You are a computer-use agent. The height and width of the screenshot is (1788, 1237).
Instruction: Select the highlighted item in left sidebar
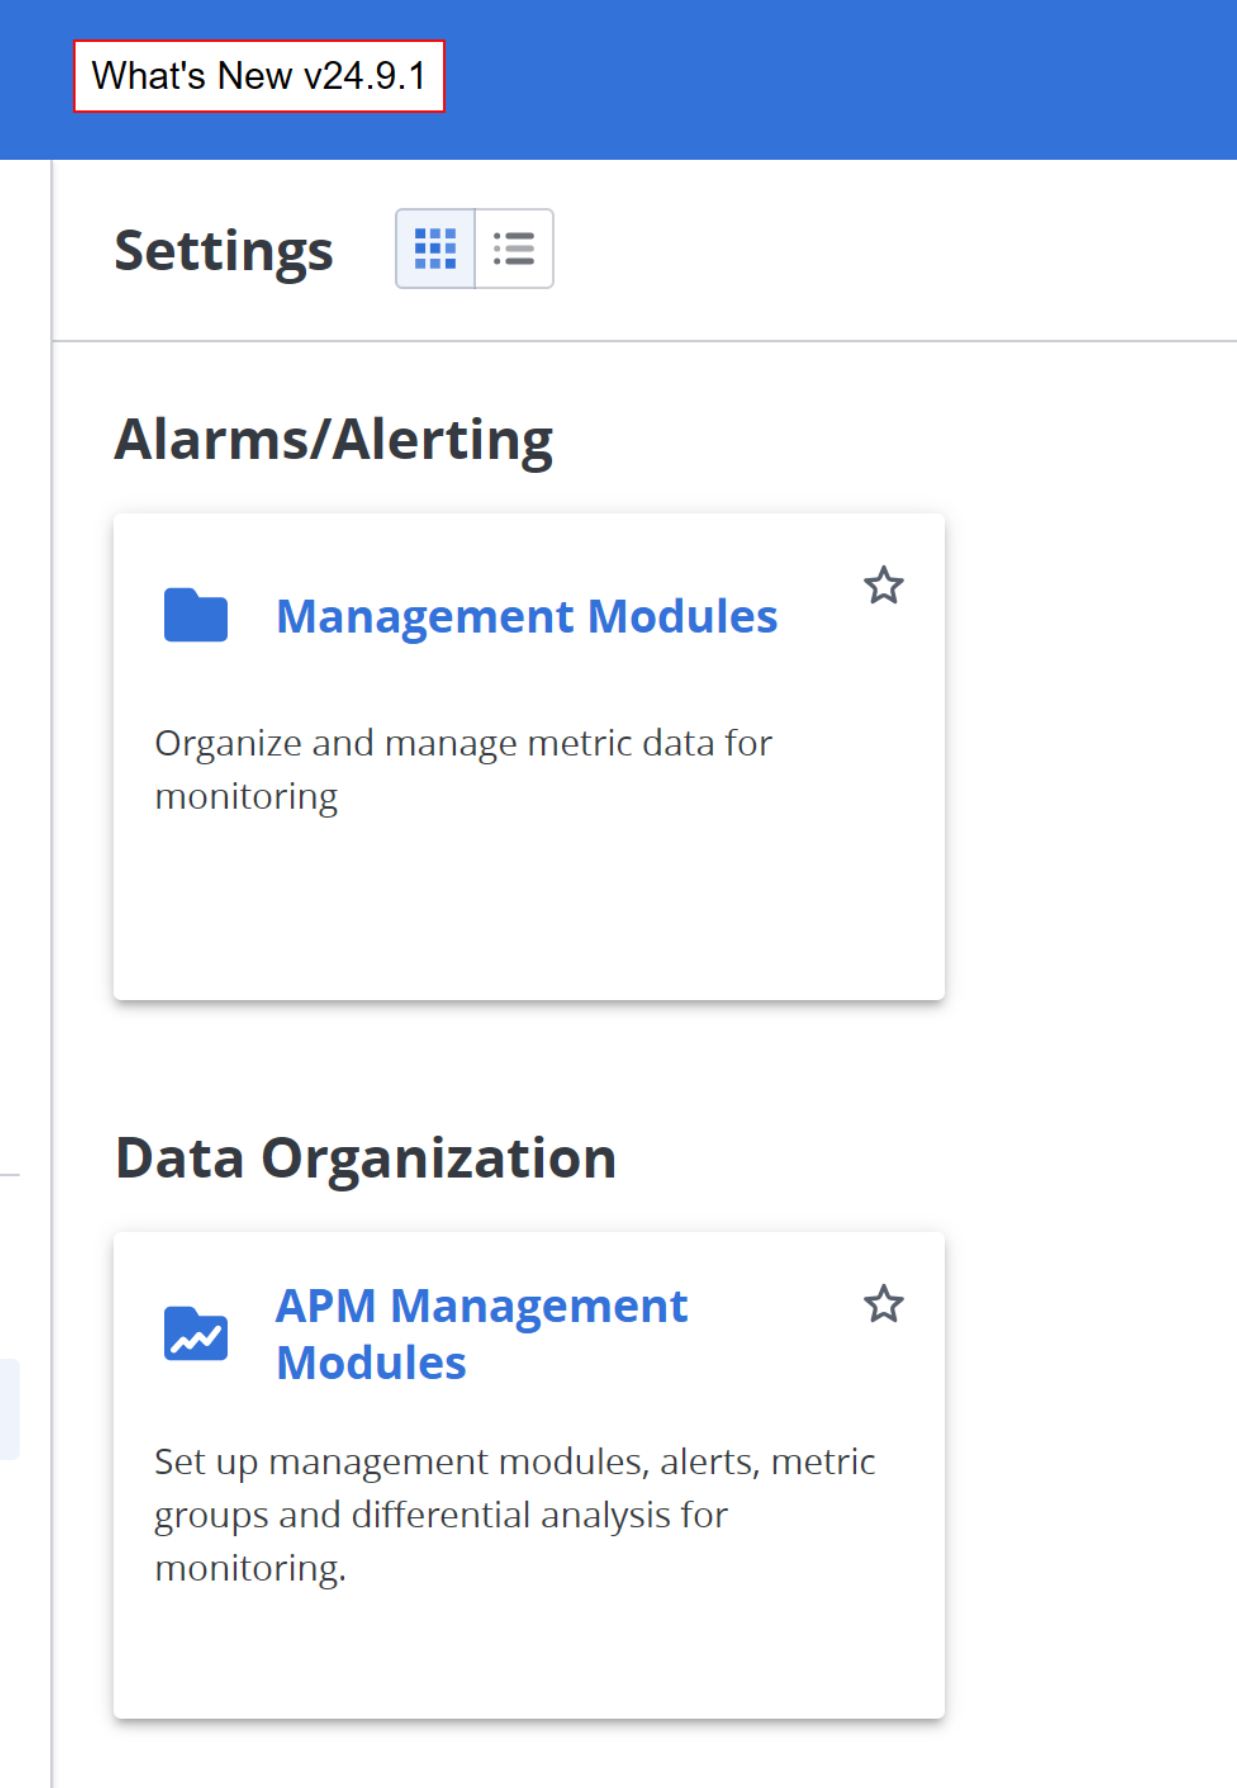tap(8, 1408)
